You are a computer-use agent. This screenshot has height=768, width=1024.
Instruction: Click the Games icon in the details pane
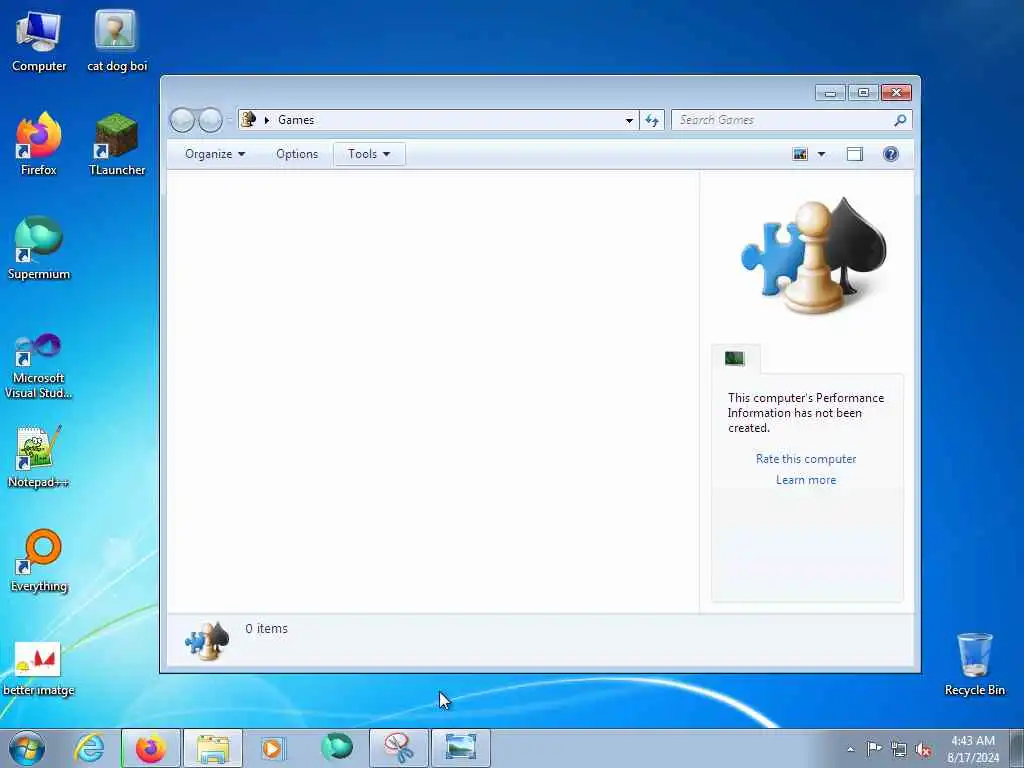207,641
